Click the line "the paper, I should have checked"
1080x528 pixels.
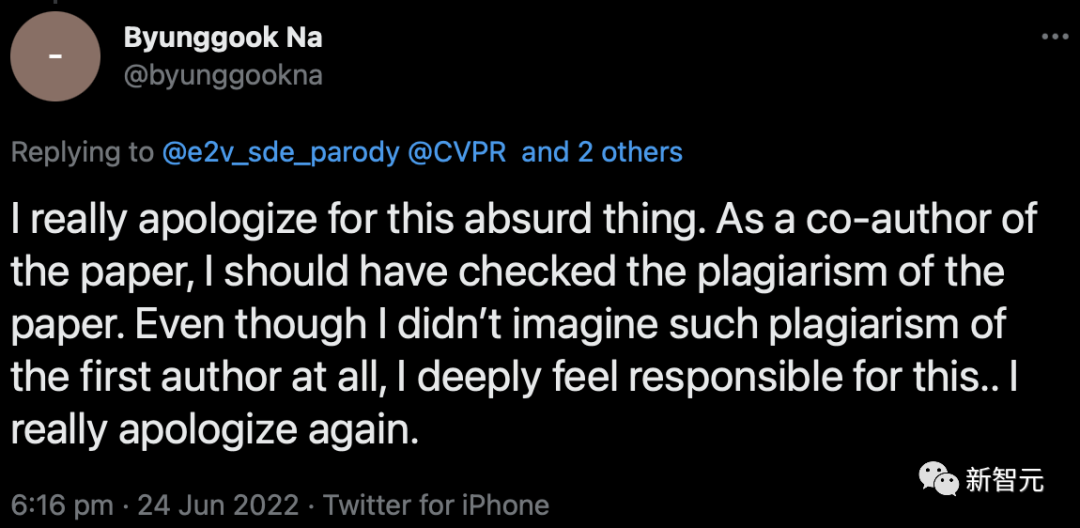click(507, 271)
